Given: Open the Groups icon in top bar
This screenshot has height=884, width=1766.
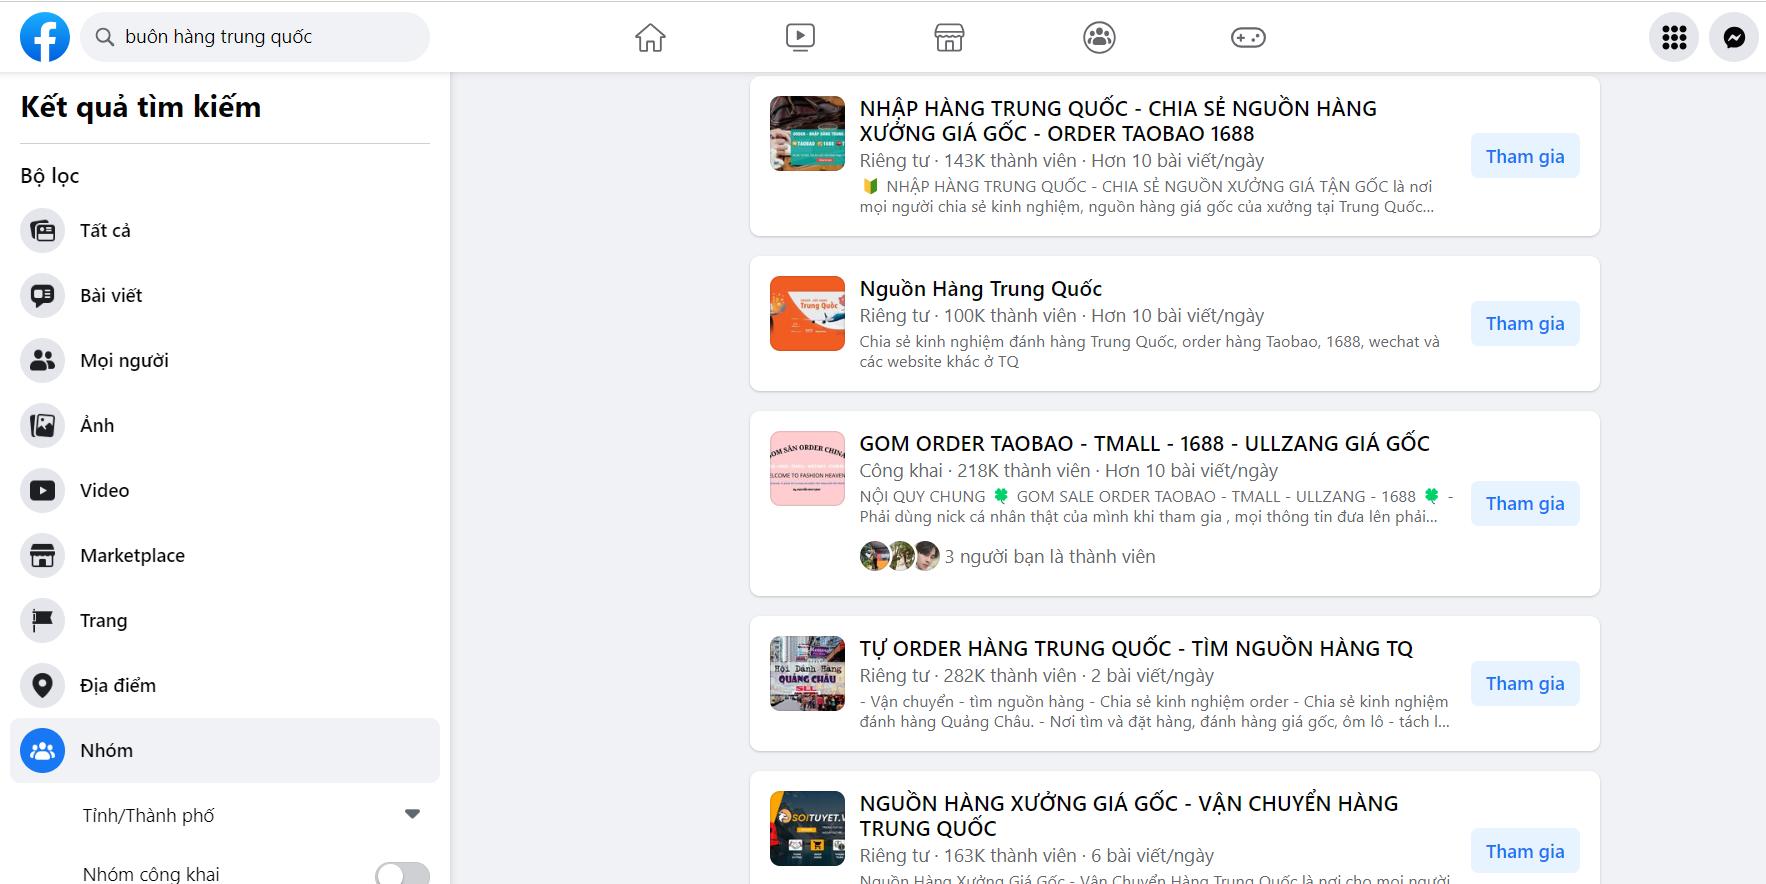Looking at the screenshot, I should pos(1099,37).
